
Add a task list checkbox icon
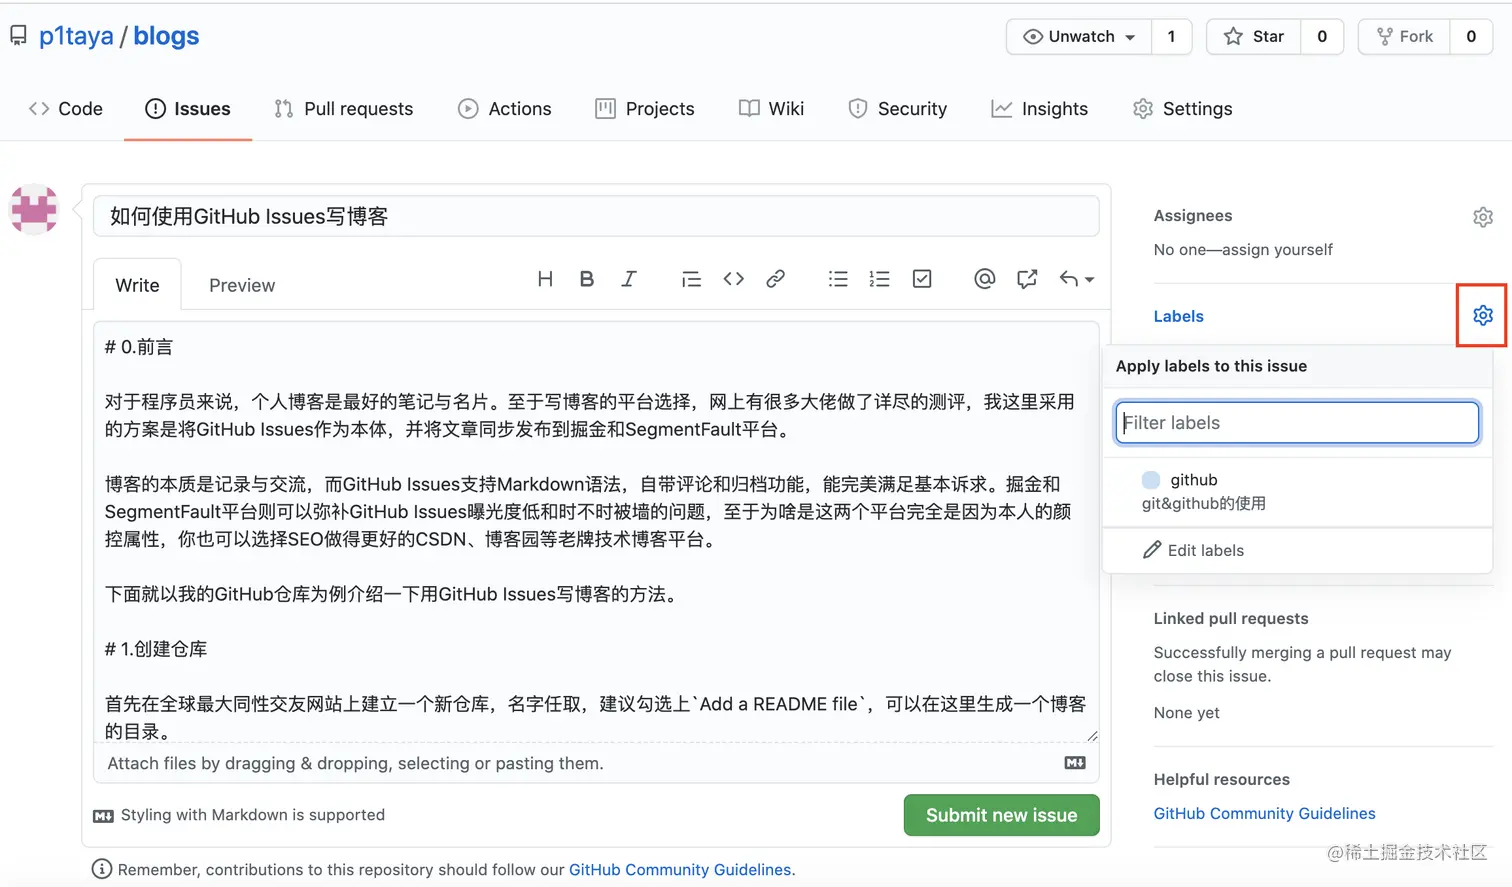coord(922,279)
